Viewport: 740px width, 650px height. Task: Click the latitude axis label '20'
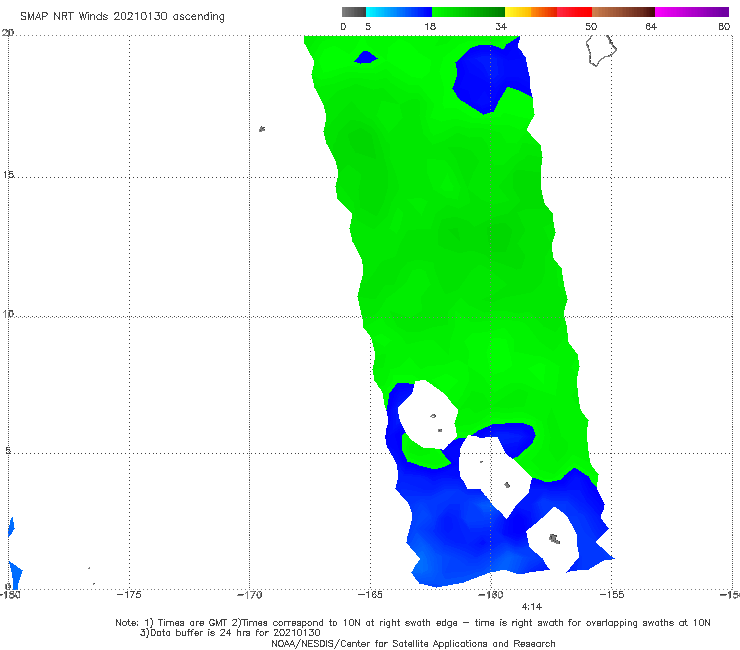coord(8,33)
